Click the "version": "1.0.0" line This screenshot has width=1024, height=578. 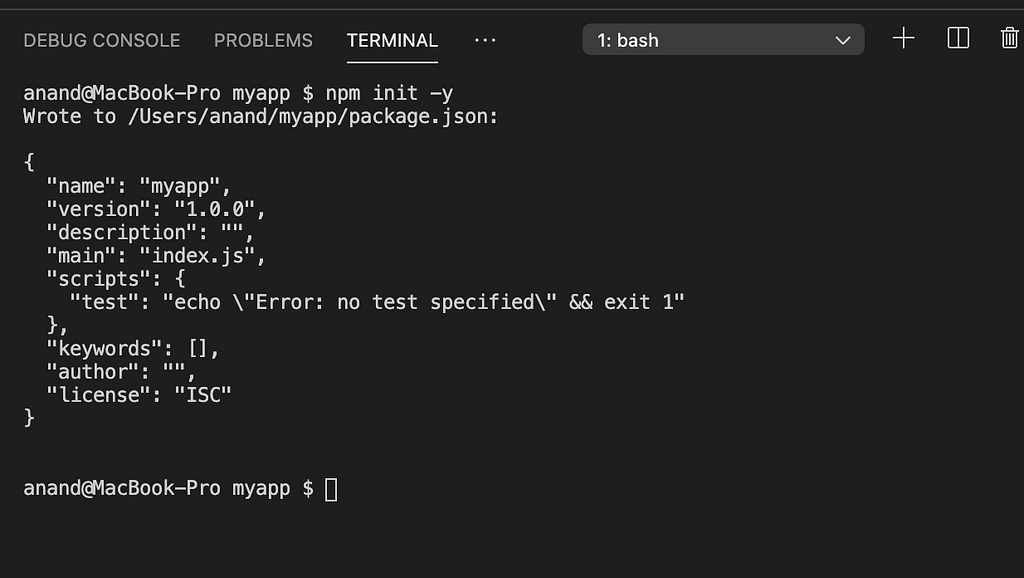[x=156, y=210]
